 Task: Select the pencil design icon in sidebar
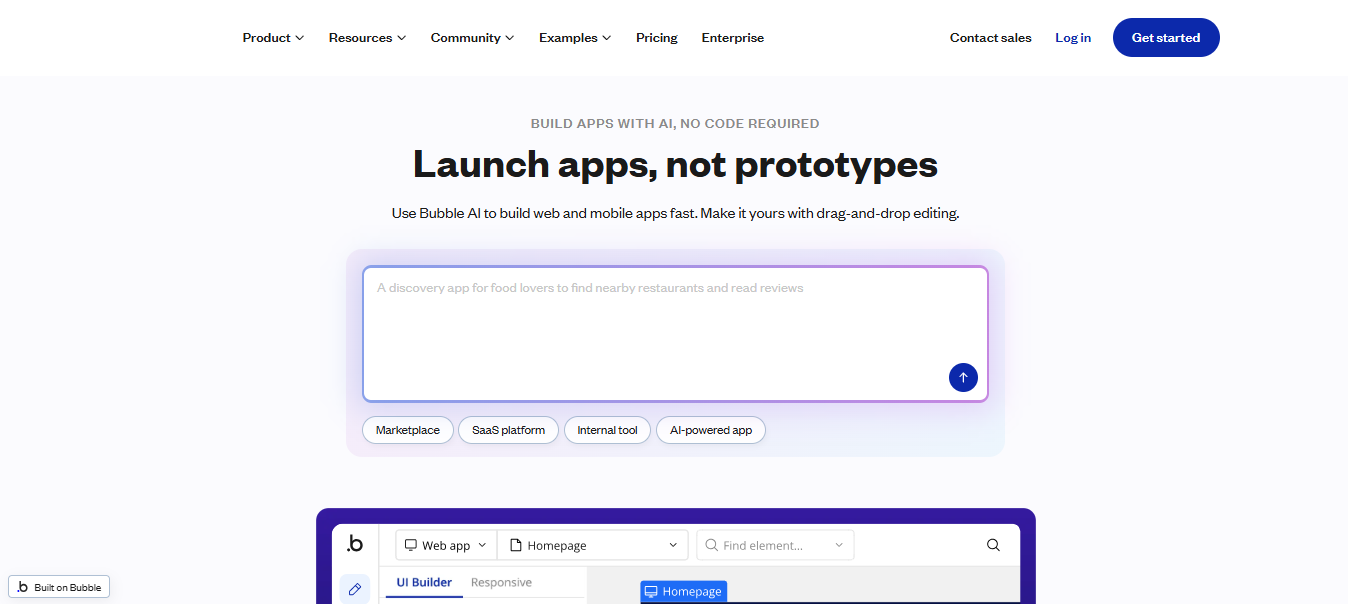pos(354,589)
